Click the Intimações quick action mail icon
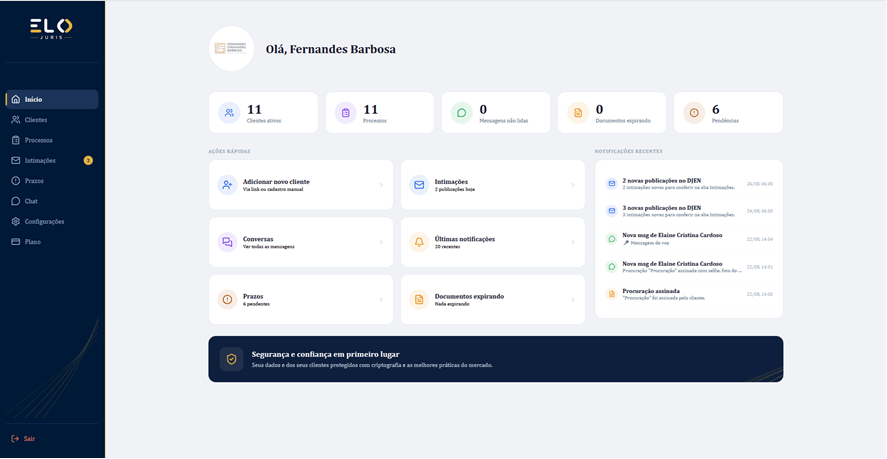The width and height of the screenshot is (887, 459). [419, 185]
